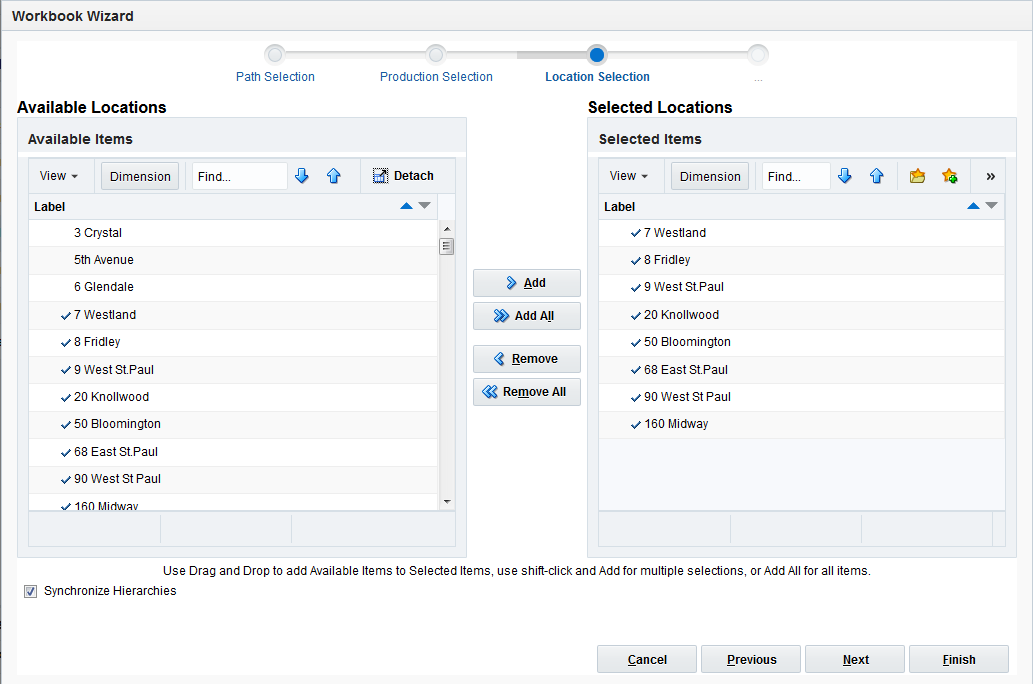Screen dimensions: 1033x684
Task: Select 160 Midway in Selected Items
Action: (802, 424)
